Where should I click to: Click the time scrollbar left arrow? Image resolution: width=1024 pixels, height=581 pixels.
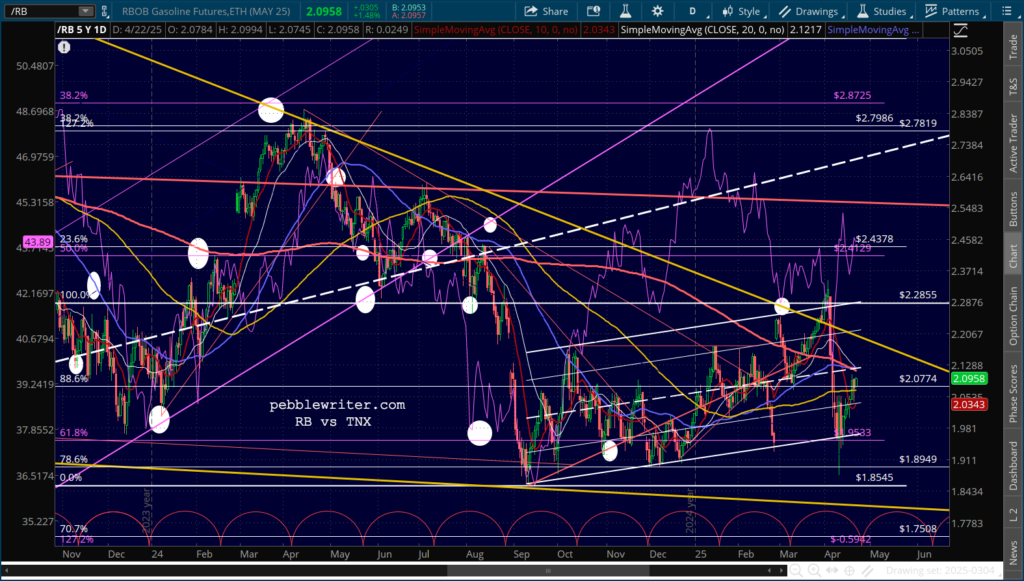[6, 571]
